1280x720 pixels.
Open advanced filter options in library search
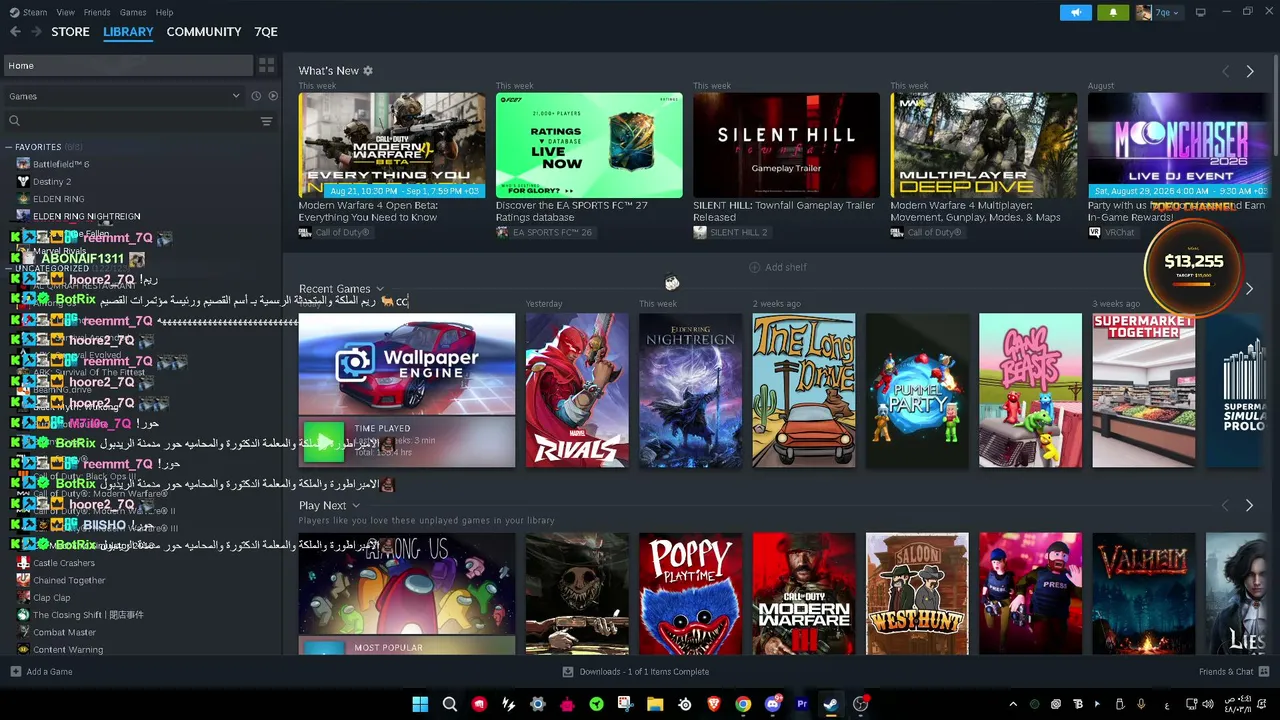(266, 121)
